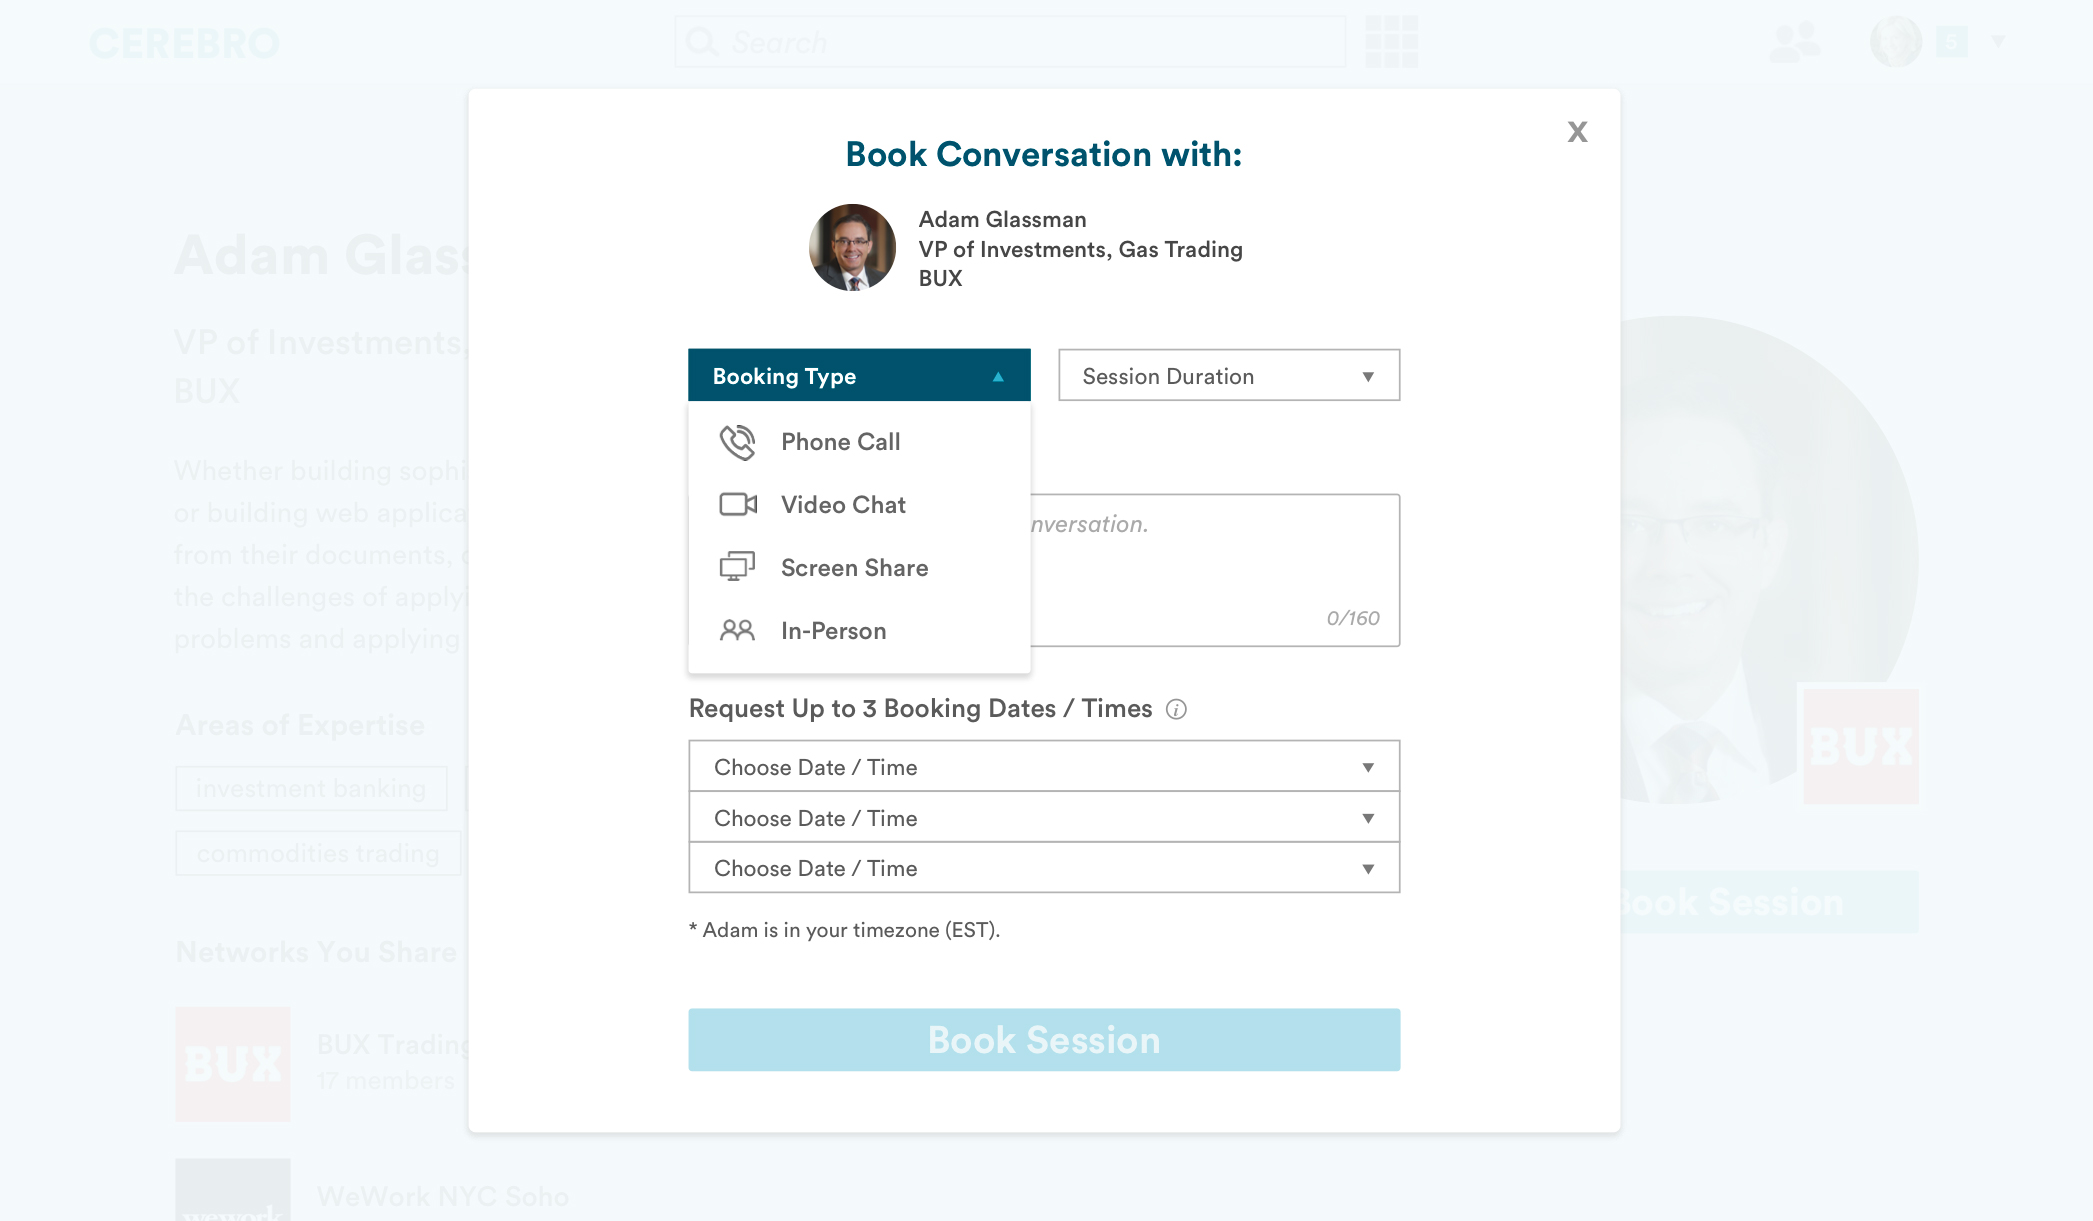2093x1221 pixels.
Task: Select In-Person booking type
Action: click(833, 631)
